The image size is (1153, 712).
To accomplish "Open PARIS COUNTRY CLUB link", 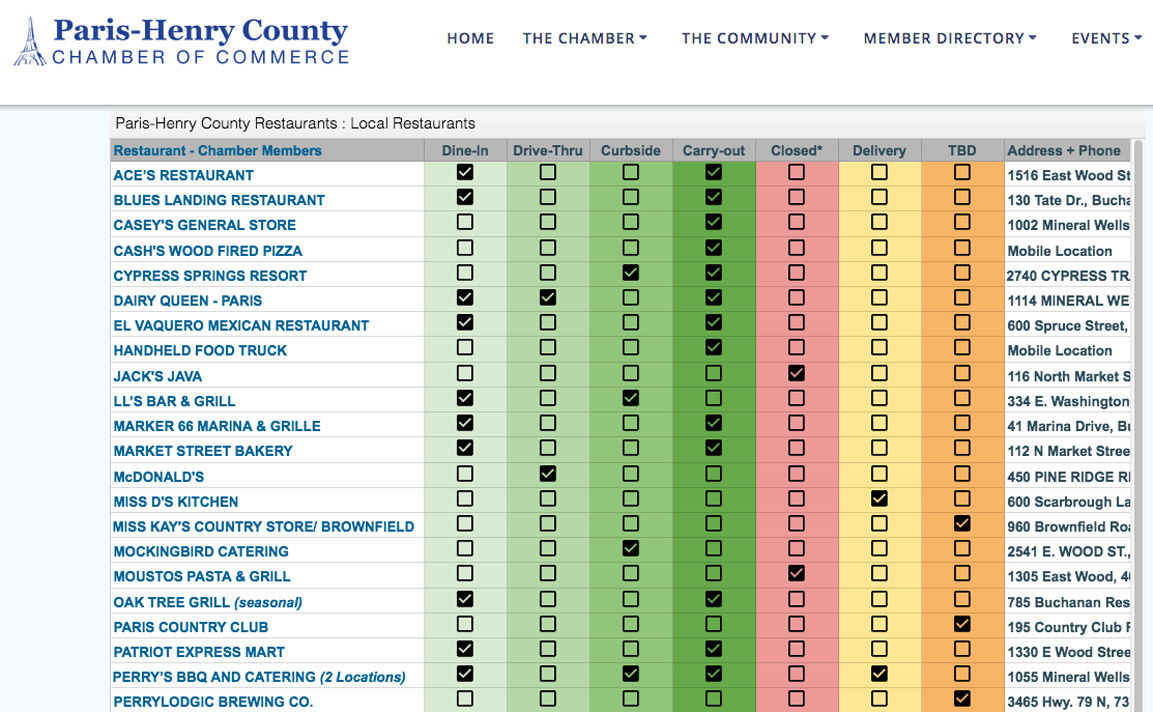I will point(190,627).
